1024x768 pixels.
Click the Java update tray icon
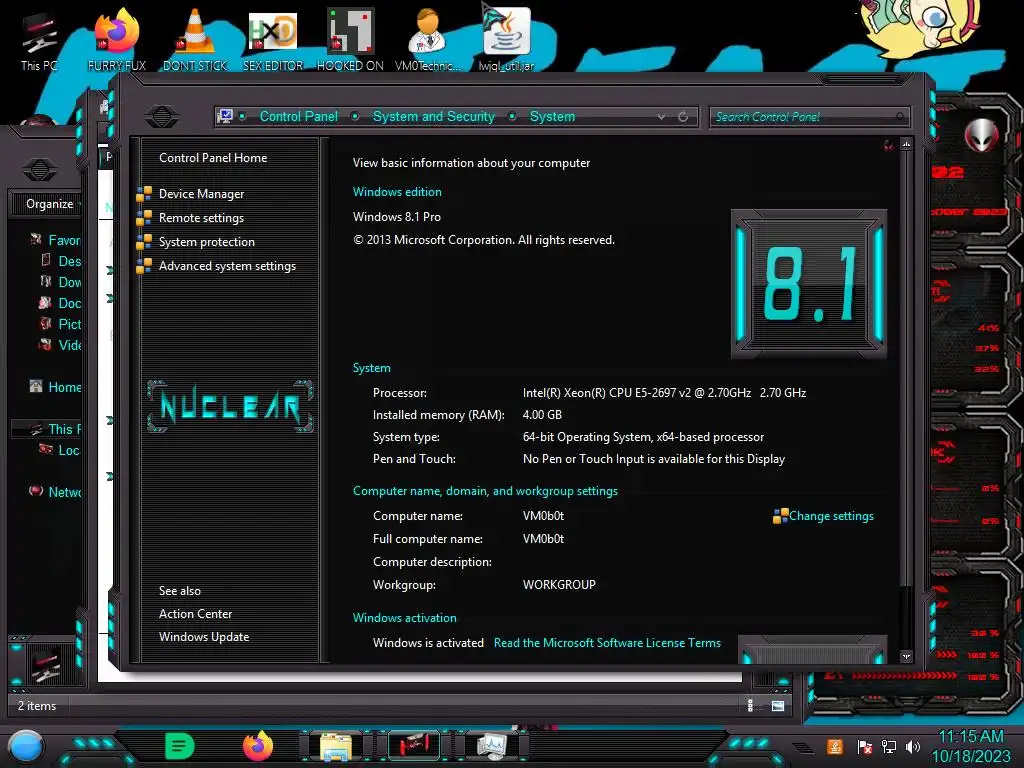coord(835,746)
